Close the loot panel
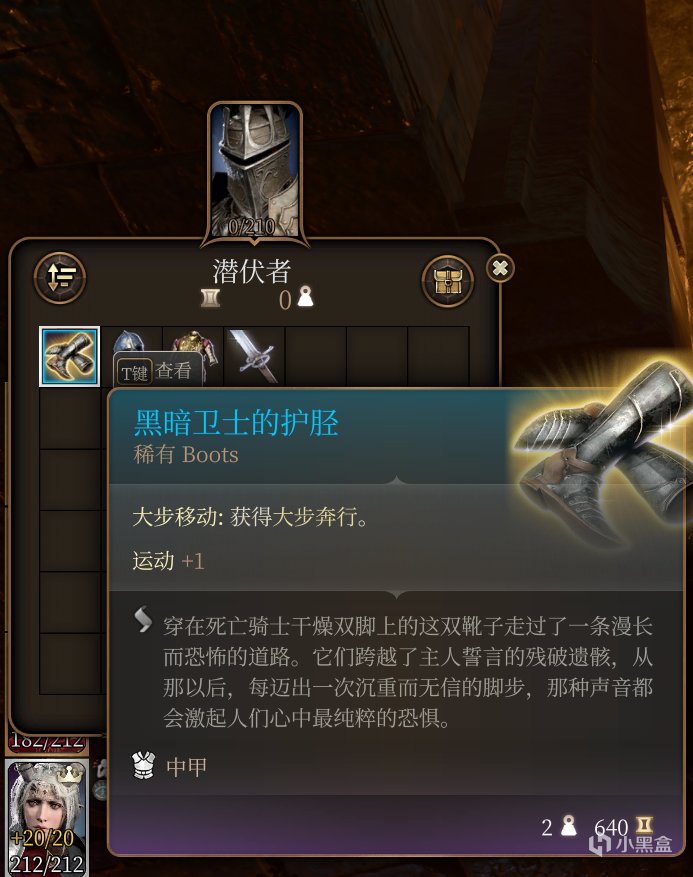The width and height of the screenshot is (693, 877). 500,268
